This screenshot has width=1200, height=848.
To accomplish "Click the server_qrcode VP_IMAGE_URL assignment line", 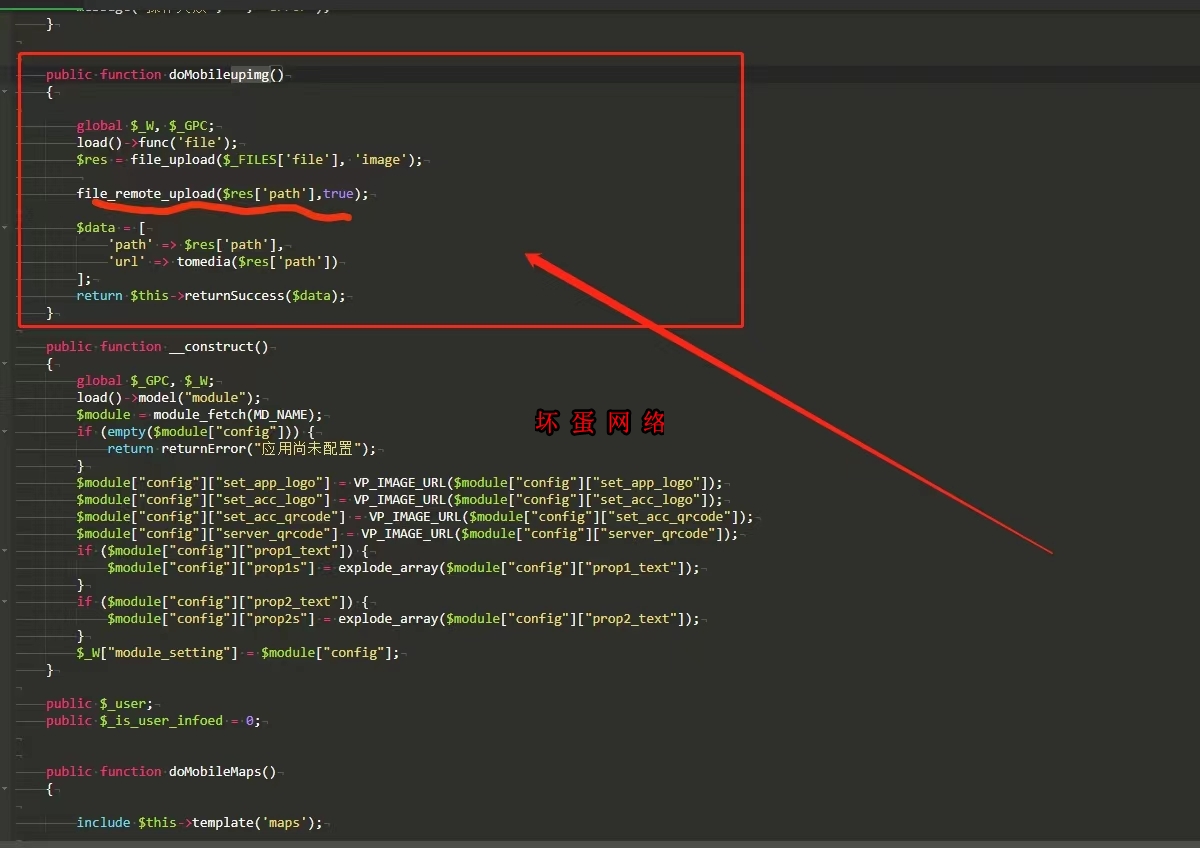I will pos(407,533).
